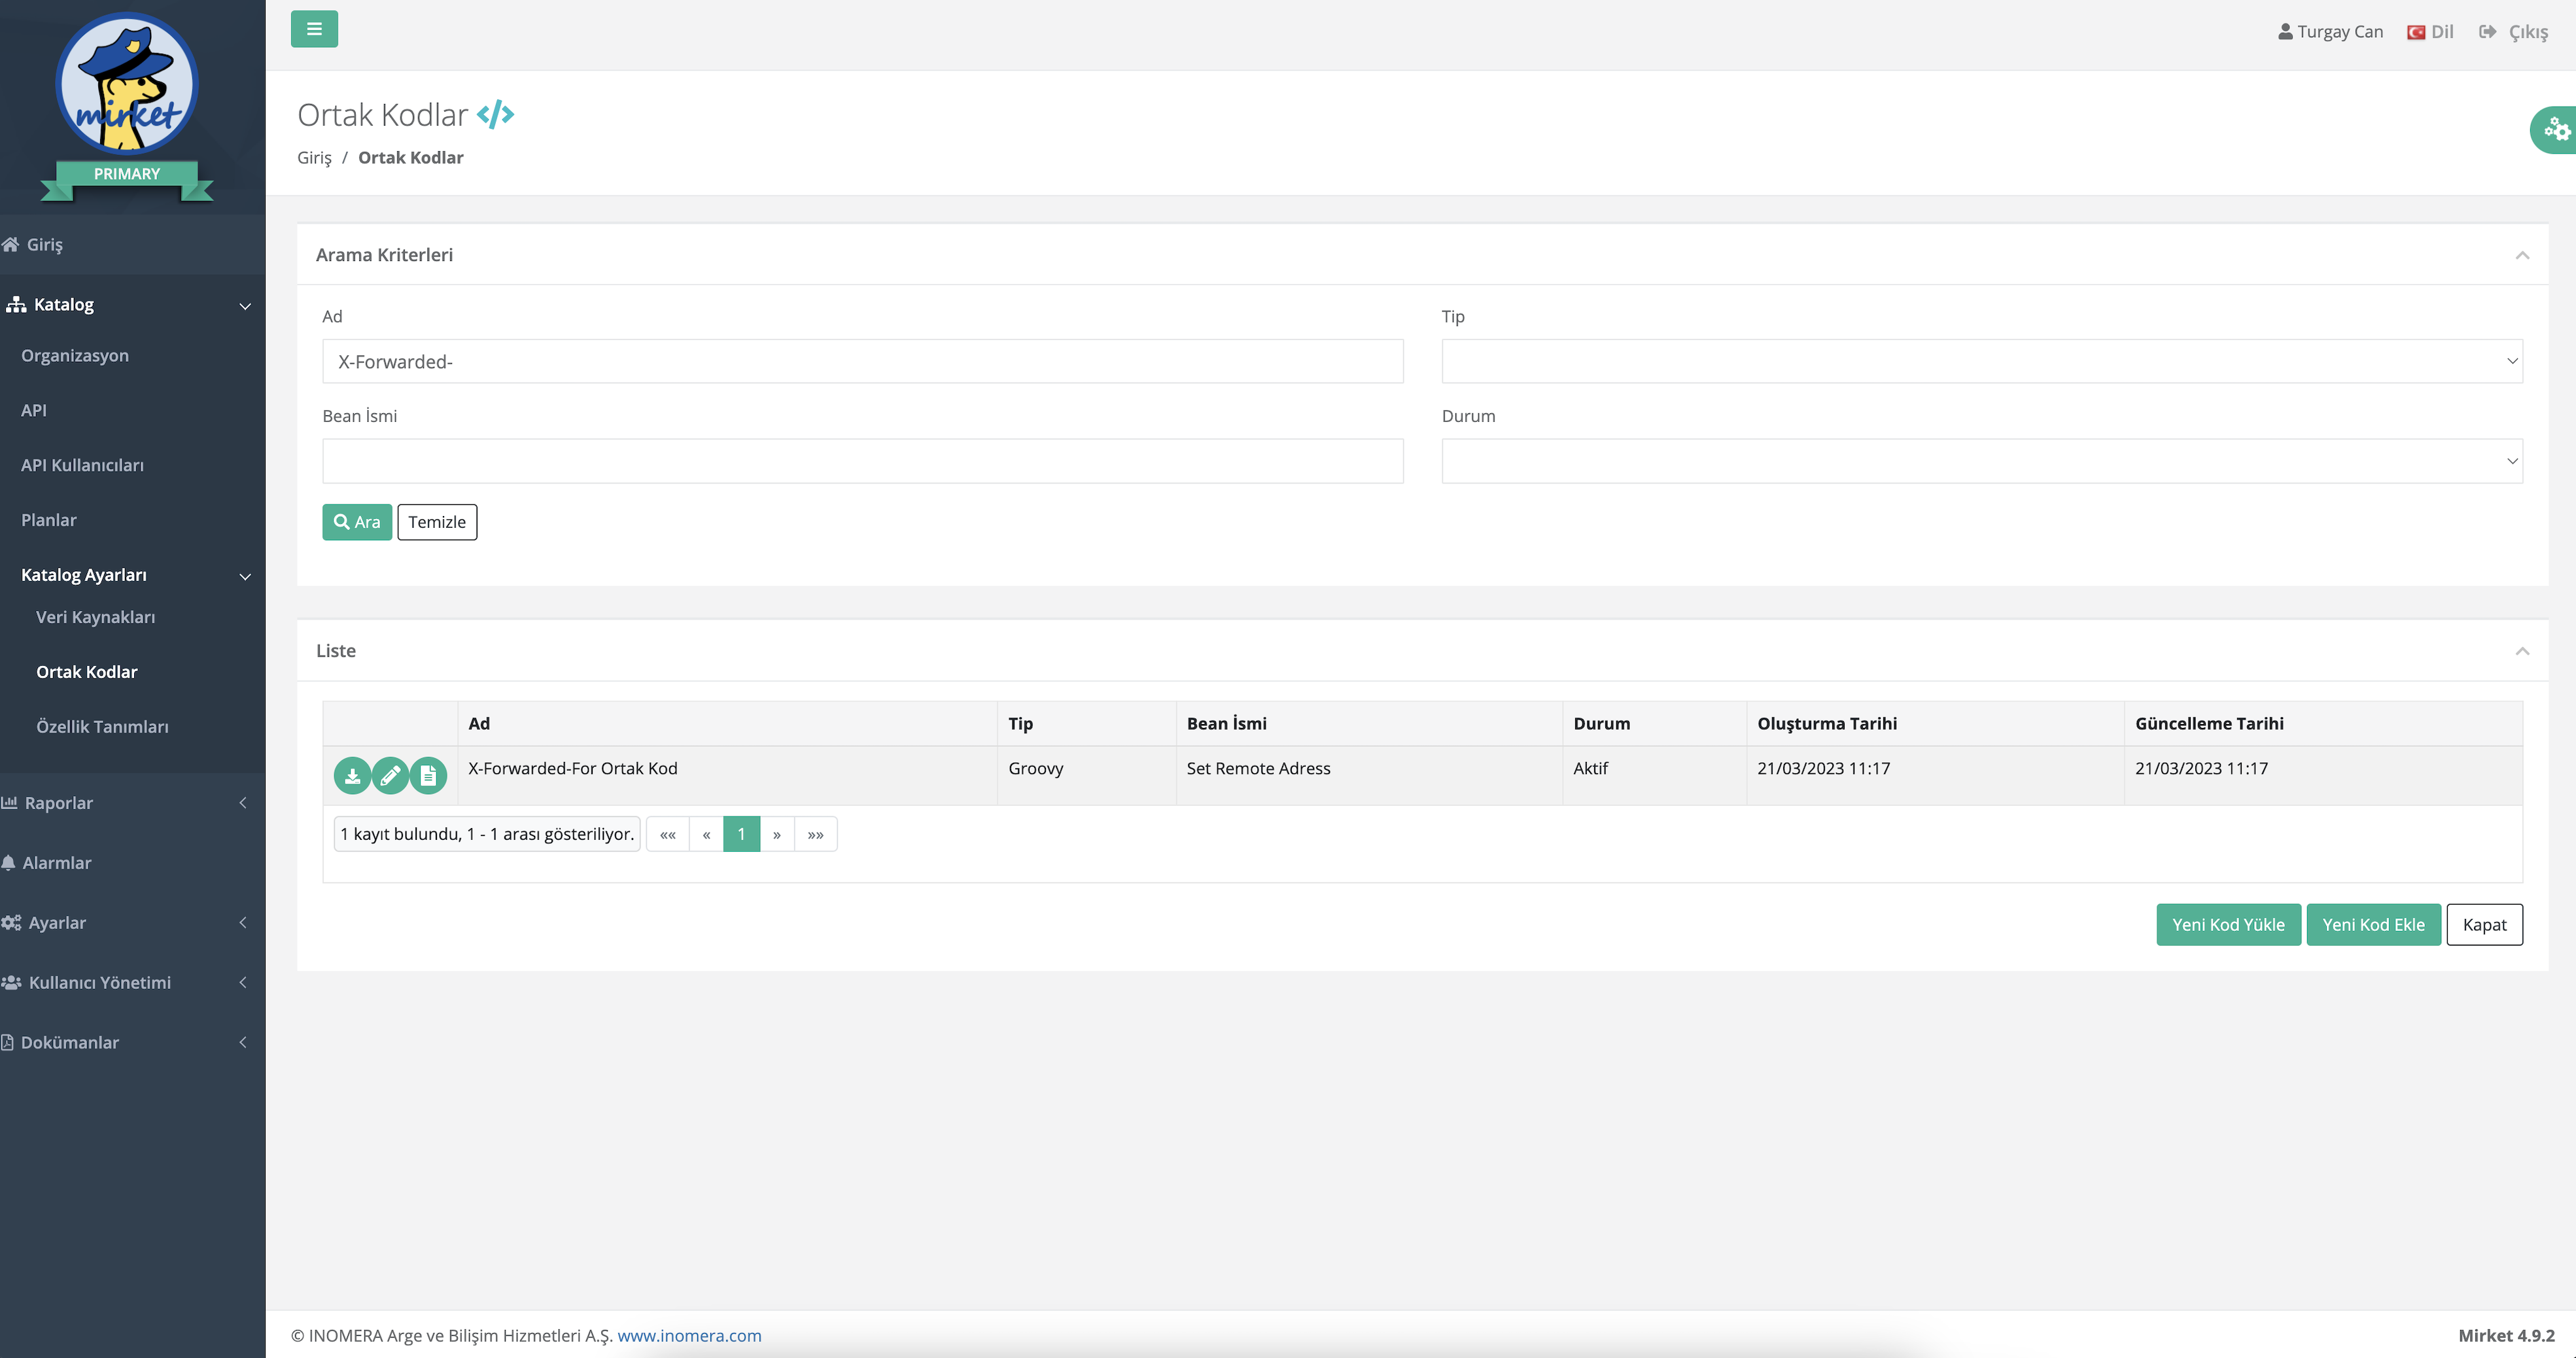Select page 1 in pagination
The image size is (2576, 1358).
(741, 834)
